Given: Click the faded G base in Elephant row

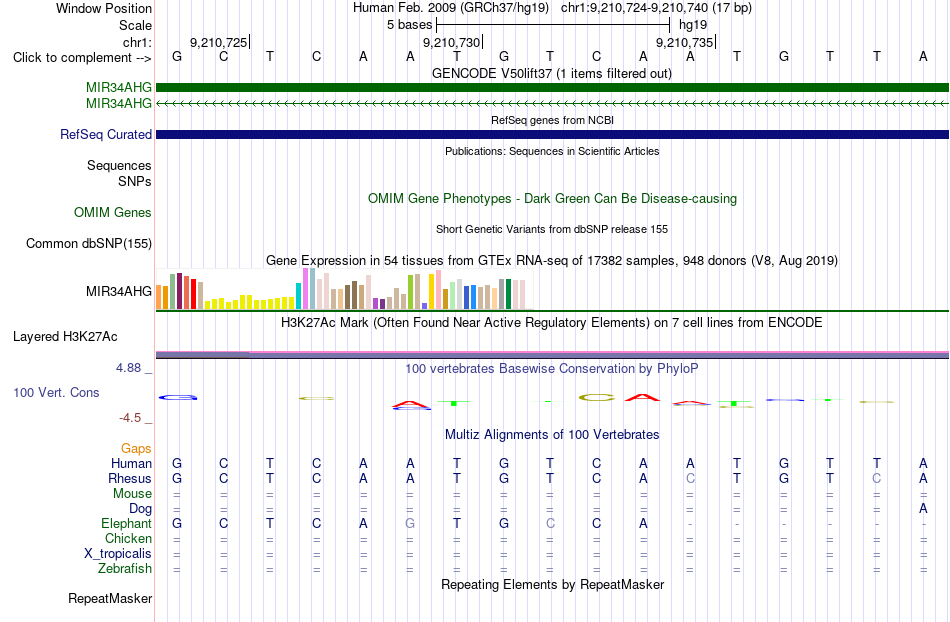Looking at the screenshot, I should click(x=410, y=523).
